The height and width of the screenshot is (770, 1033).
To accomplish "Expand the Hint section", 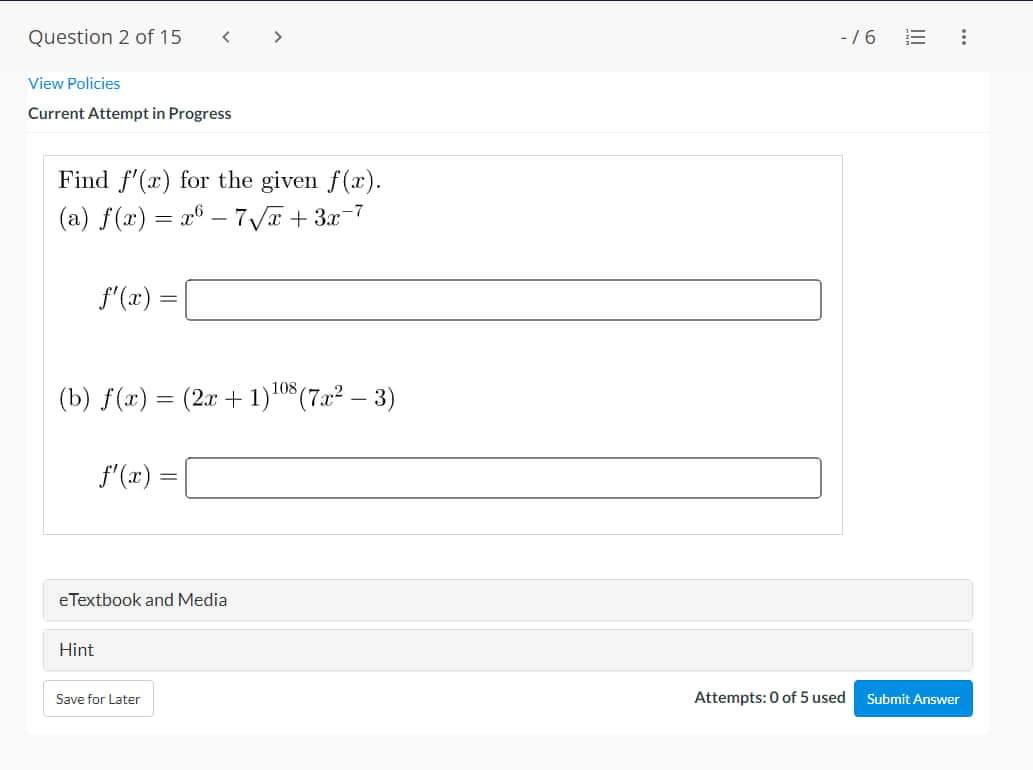I will point(76,650).
